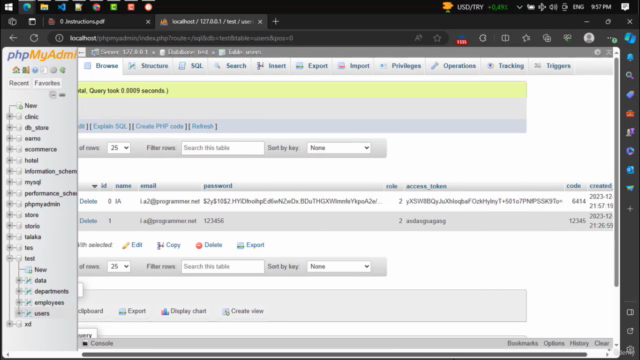Viewport: 640px width, 360px height.
Task: Click browser refresh button
Action: [x=34, y=38]
